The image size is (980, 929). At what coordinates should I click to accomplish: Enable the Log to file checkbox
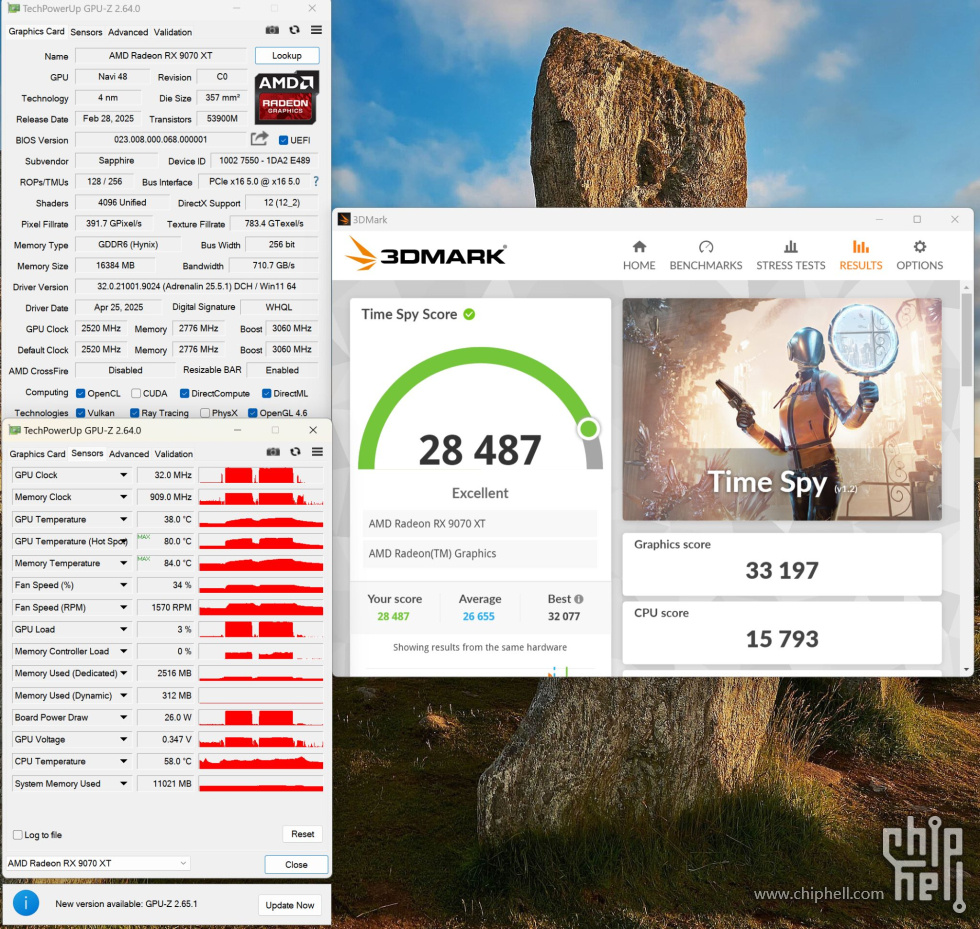point(18,835)
